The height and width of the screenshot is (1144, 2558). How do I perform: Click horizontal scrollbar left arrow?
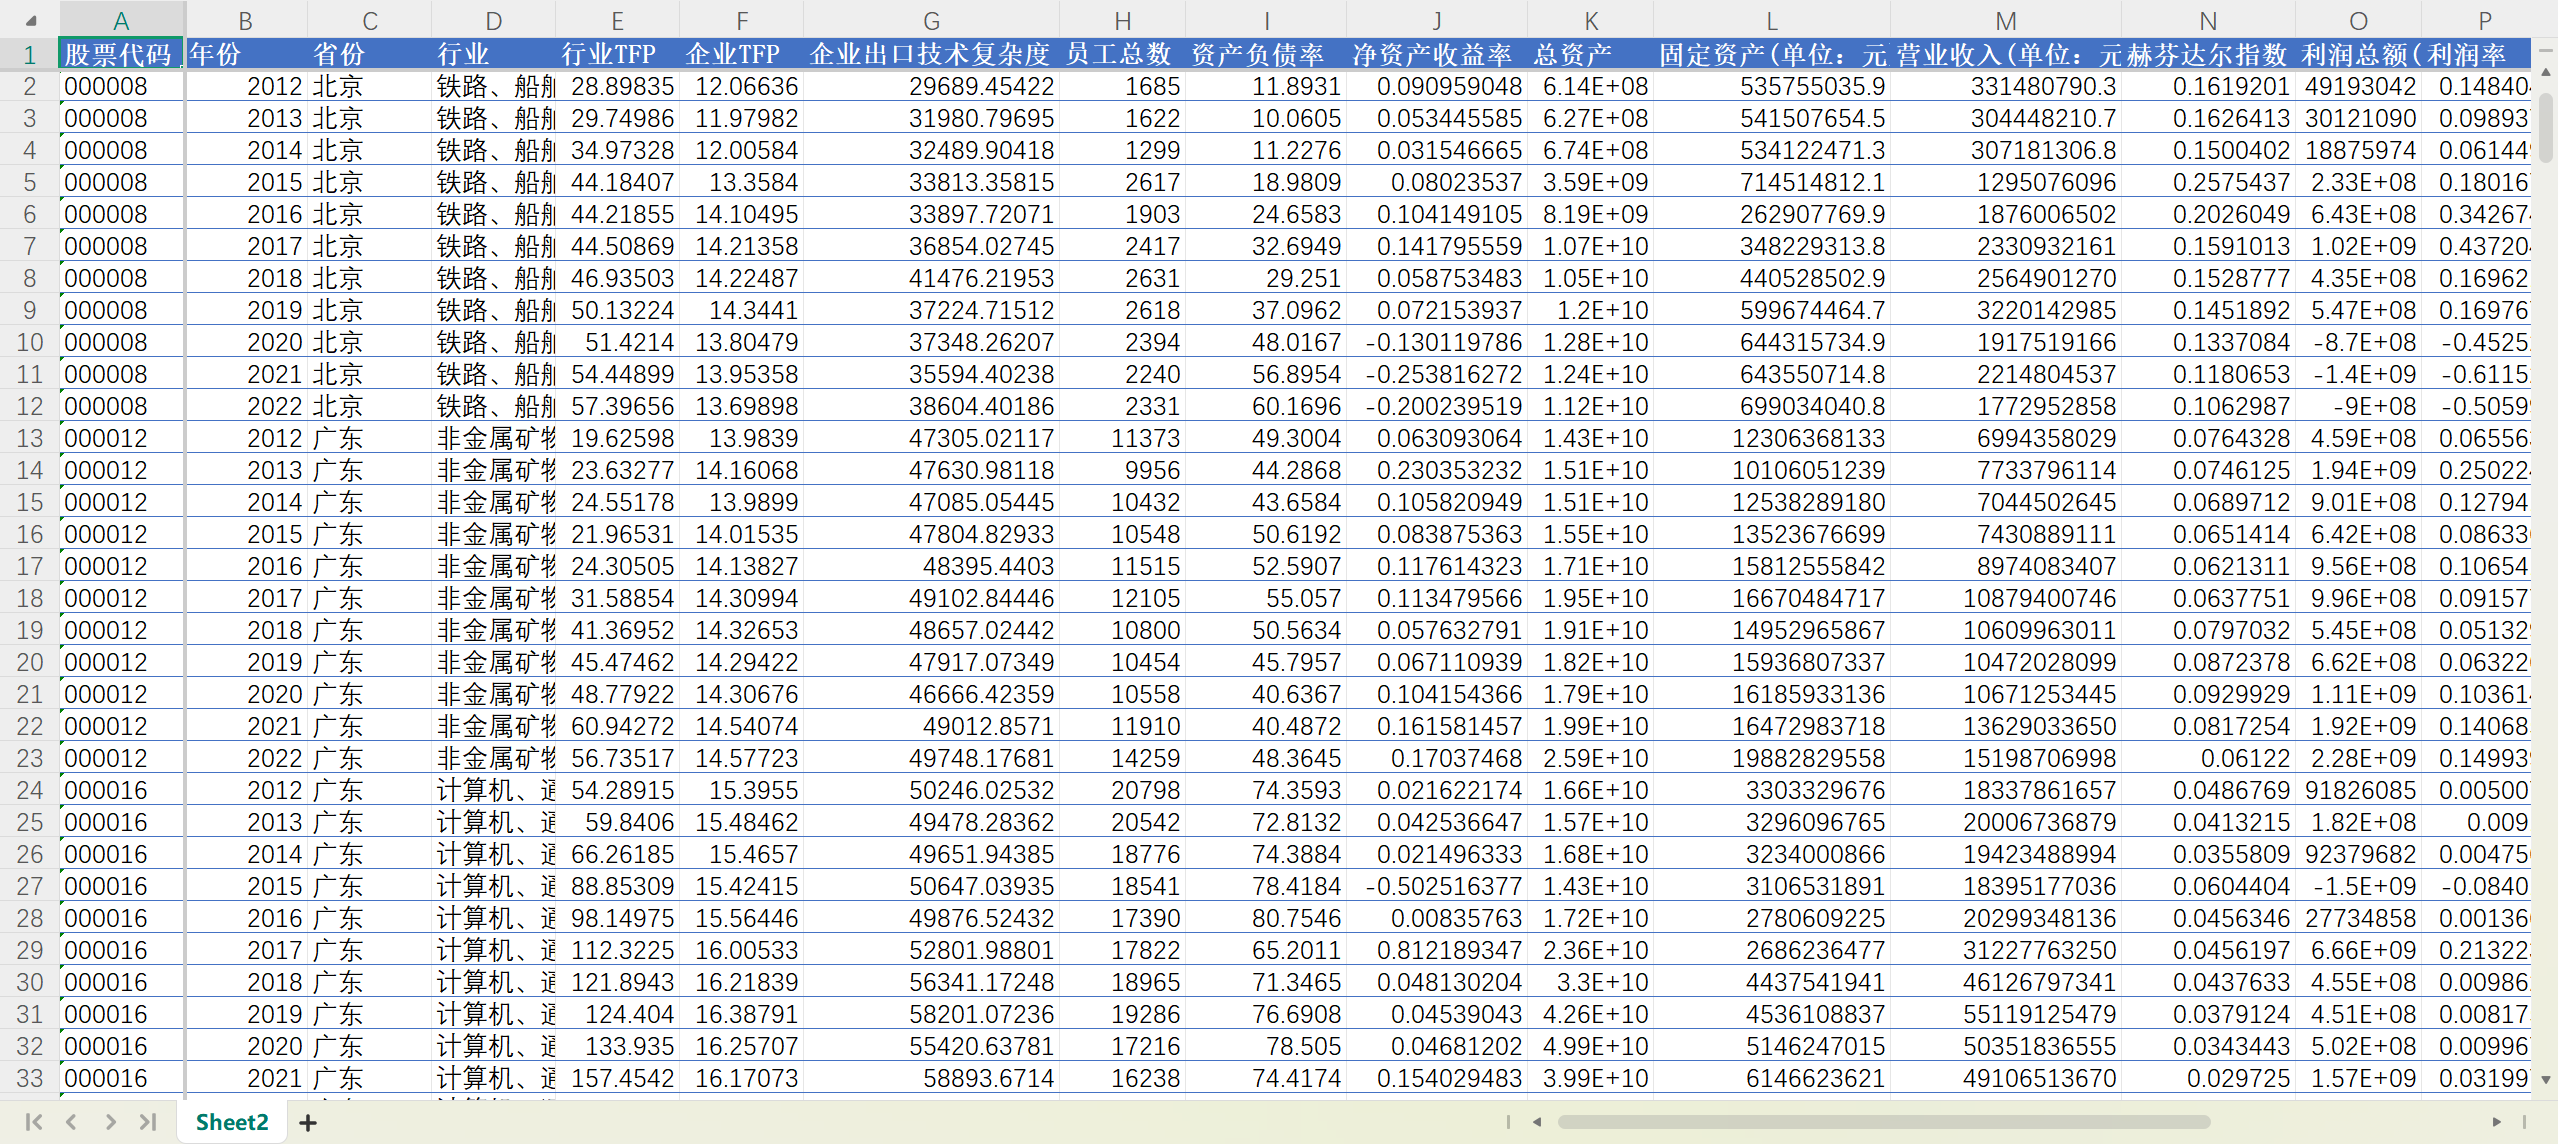point(1537,1122)
